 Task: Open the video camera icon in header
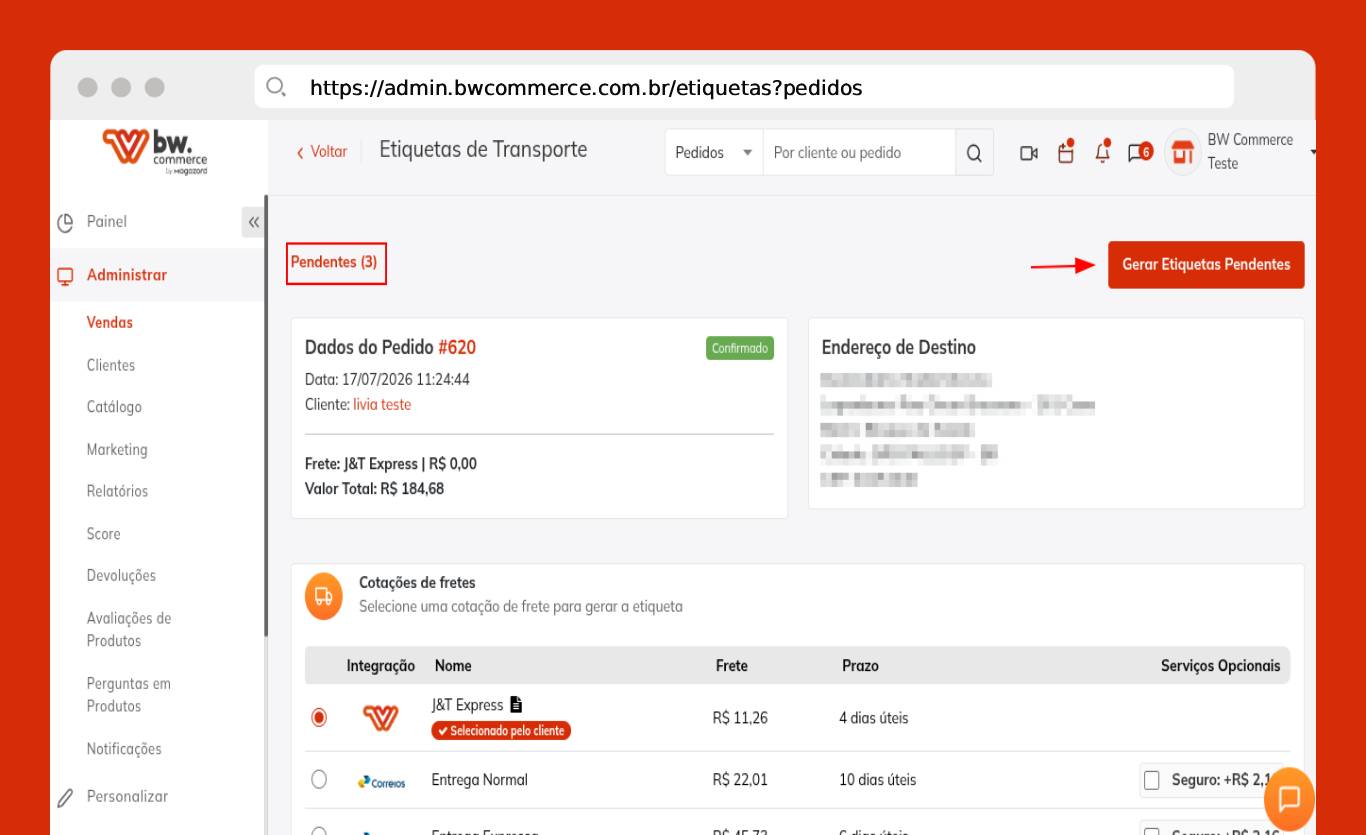[1028, 153]
